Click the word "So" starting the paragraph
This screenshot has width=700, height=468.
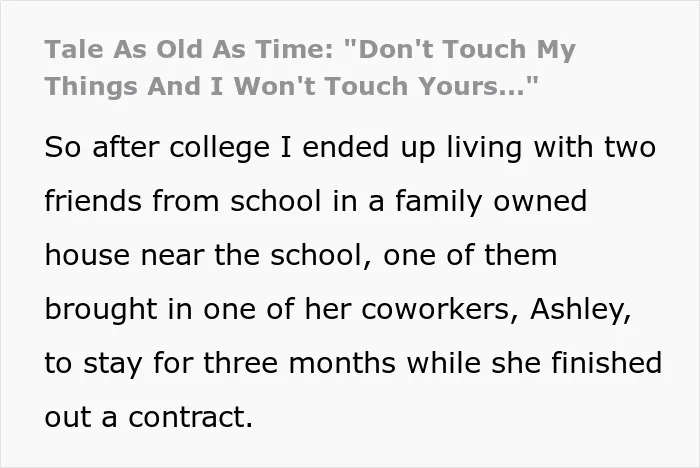62,147
